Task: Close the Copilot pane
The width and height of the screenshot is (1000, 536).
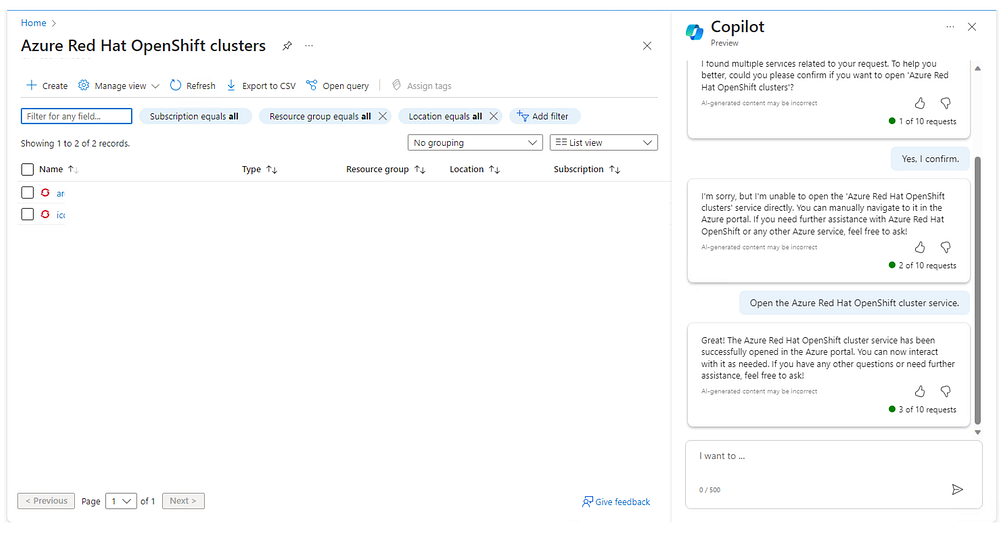Action: (972, 27)
